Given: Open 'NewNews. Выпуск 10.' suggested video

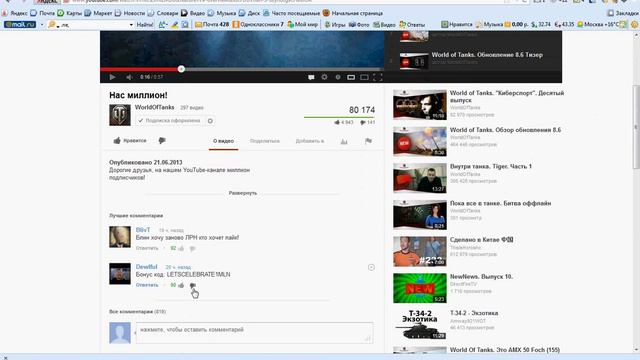Looking at the screenshot, I should click(482, 276).
